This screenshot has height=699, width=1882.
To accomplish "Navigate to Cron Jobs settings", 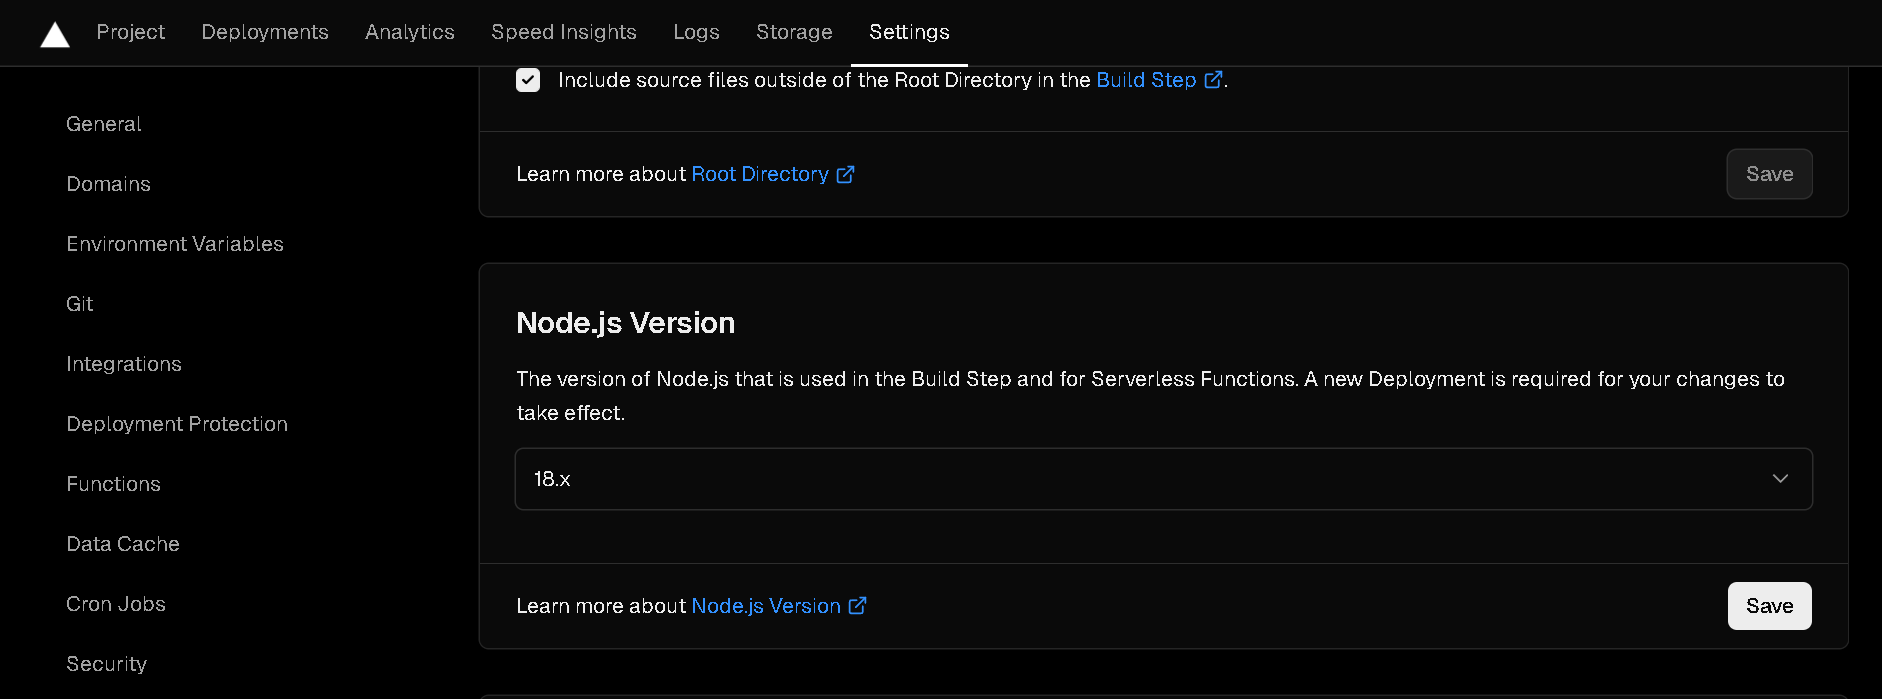I will coord(115,603).
